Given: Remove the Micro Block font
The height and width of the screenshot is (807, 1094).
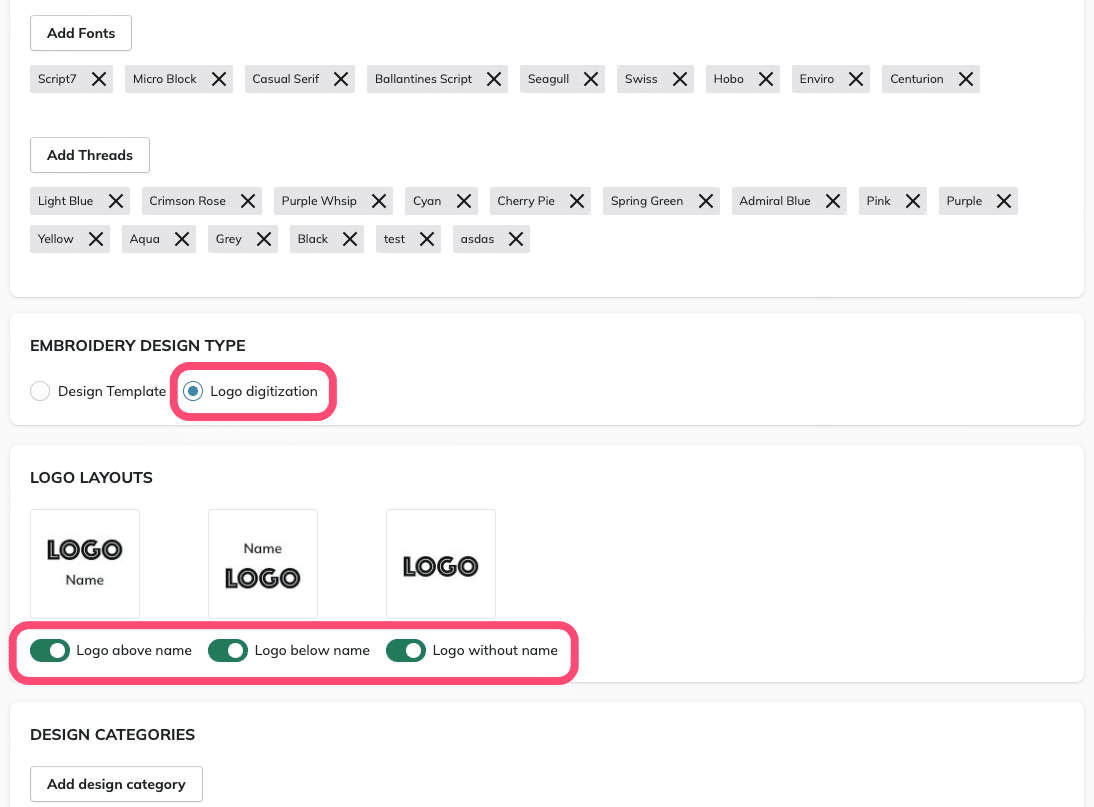Looking at the screenshot, I should [x=220, y=79].
